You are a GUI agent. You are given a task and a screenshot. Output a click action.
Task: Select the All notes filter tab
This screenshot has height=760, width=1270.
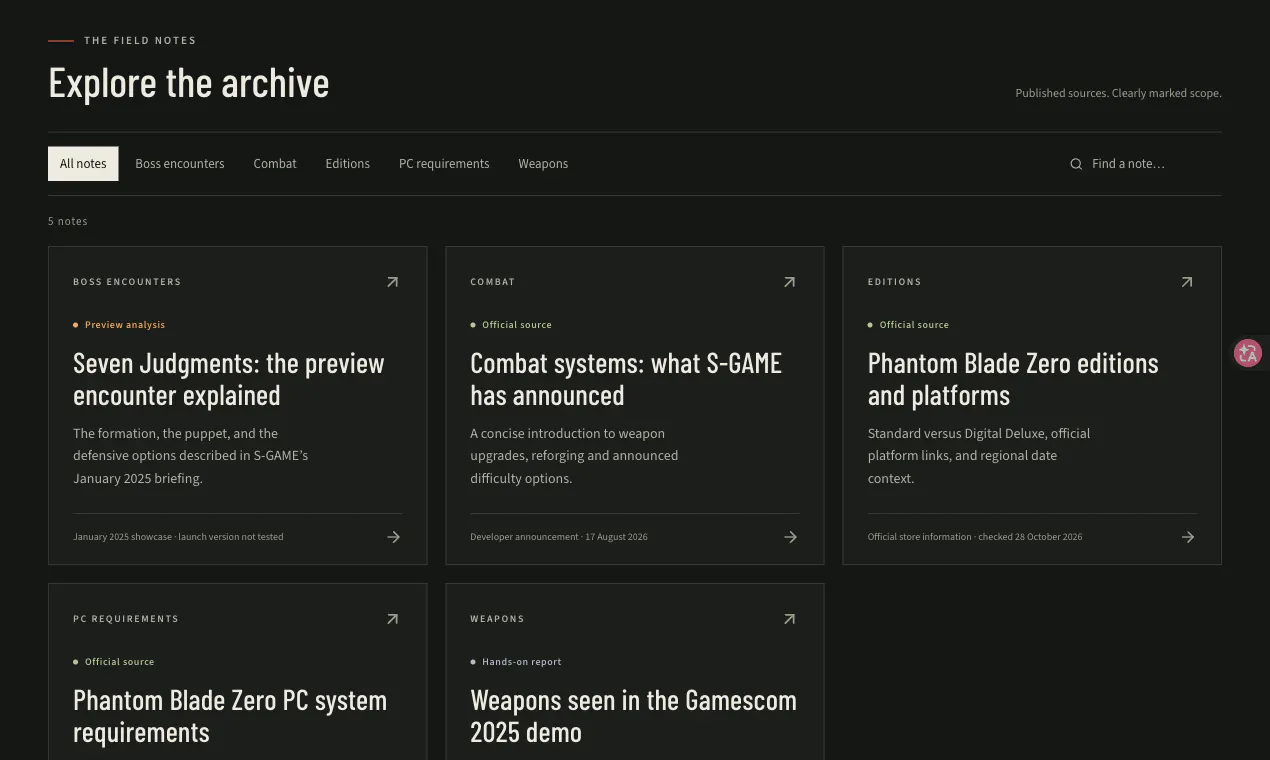[x=83, y=164]
